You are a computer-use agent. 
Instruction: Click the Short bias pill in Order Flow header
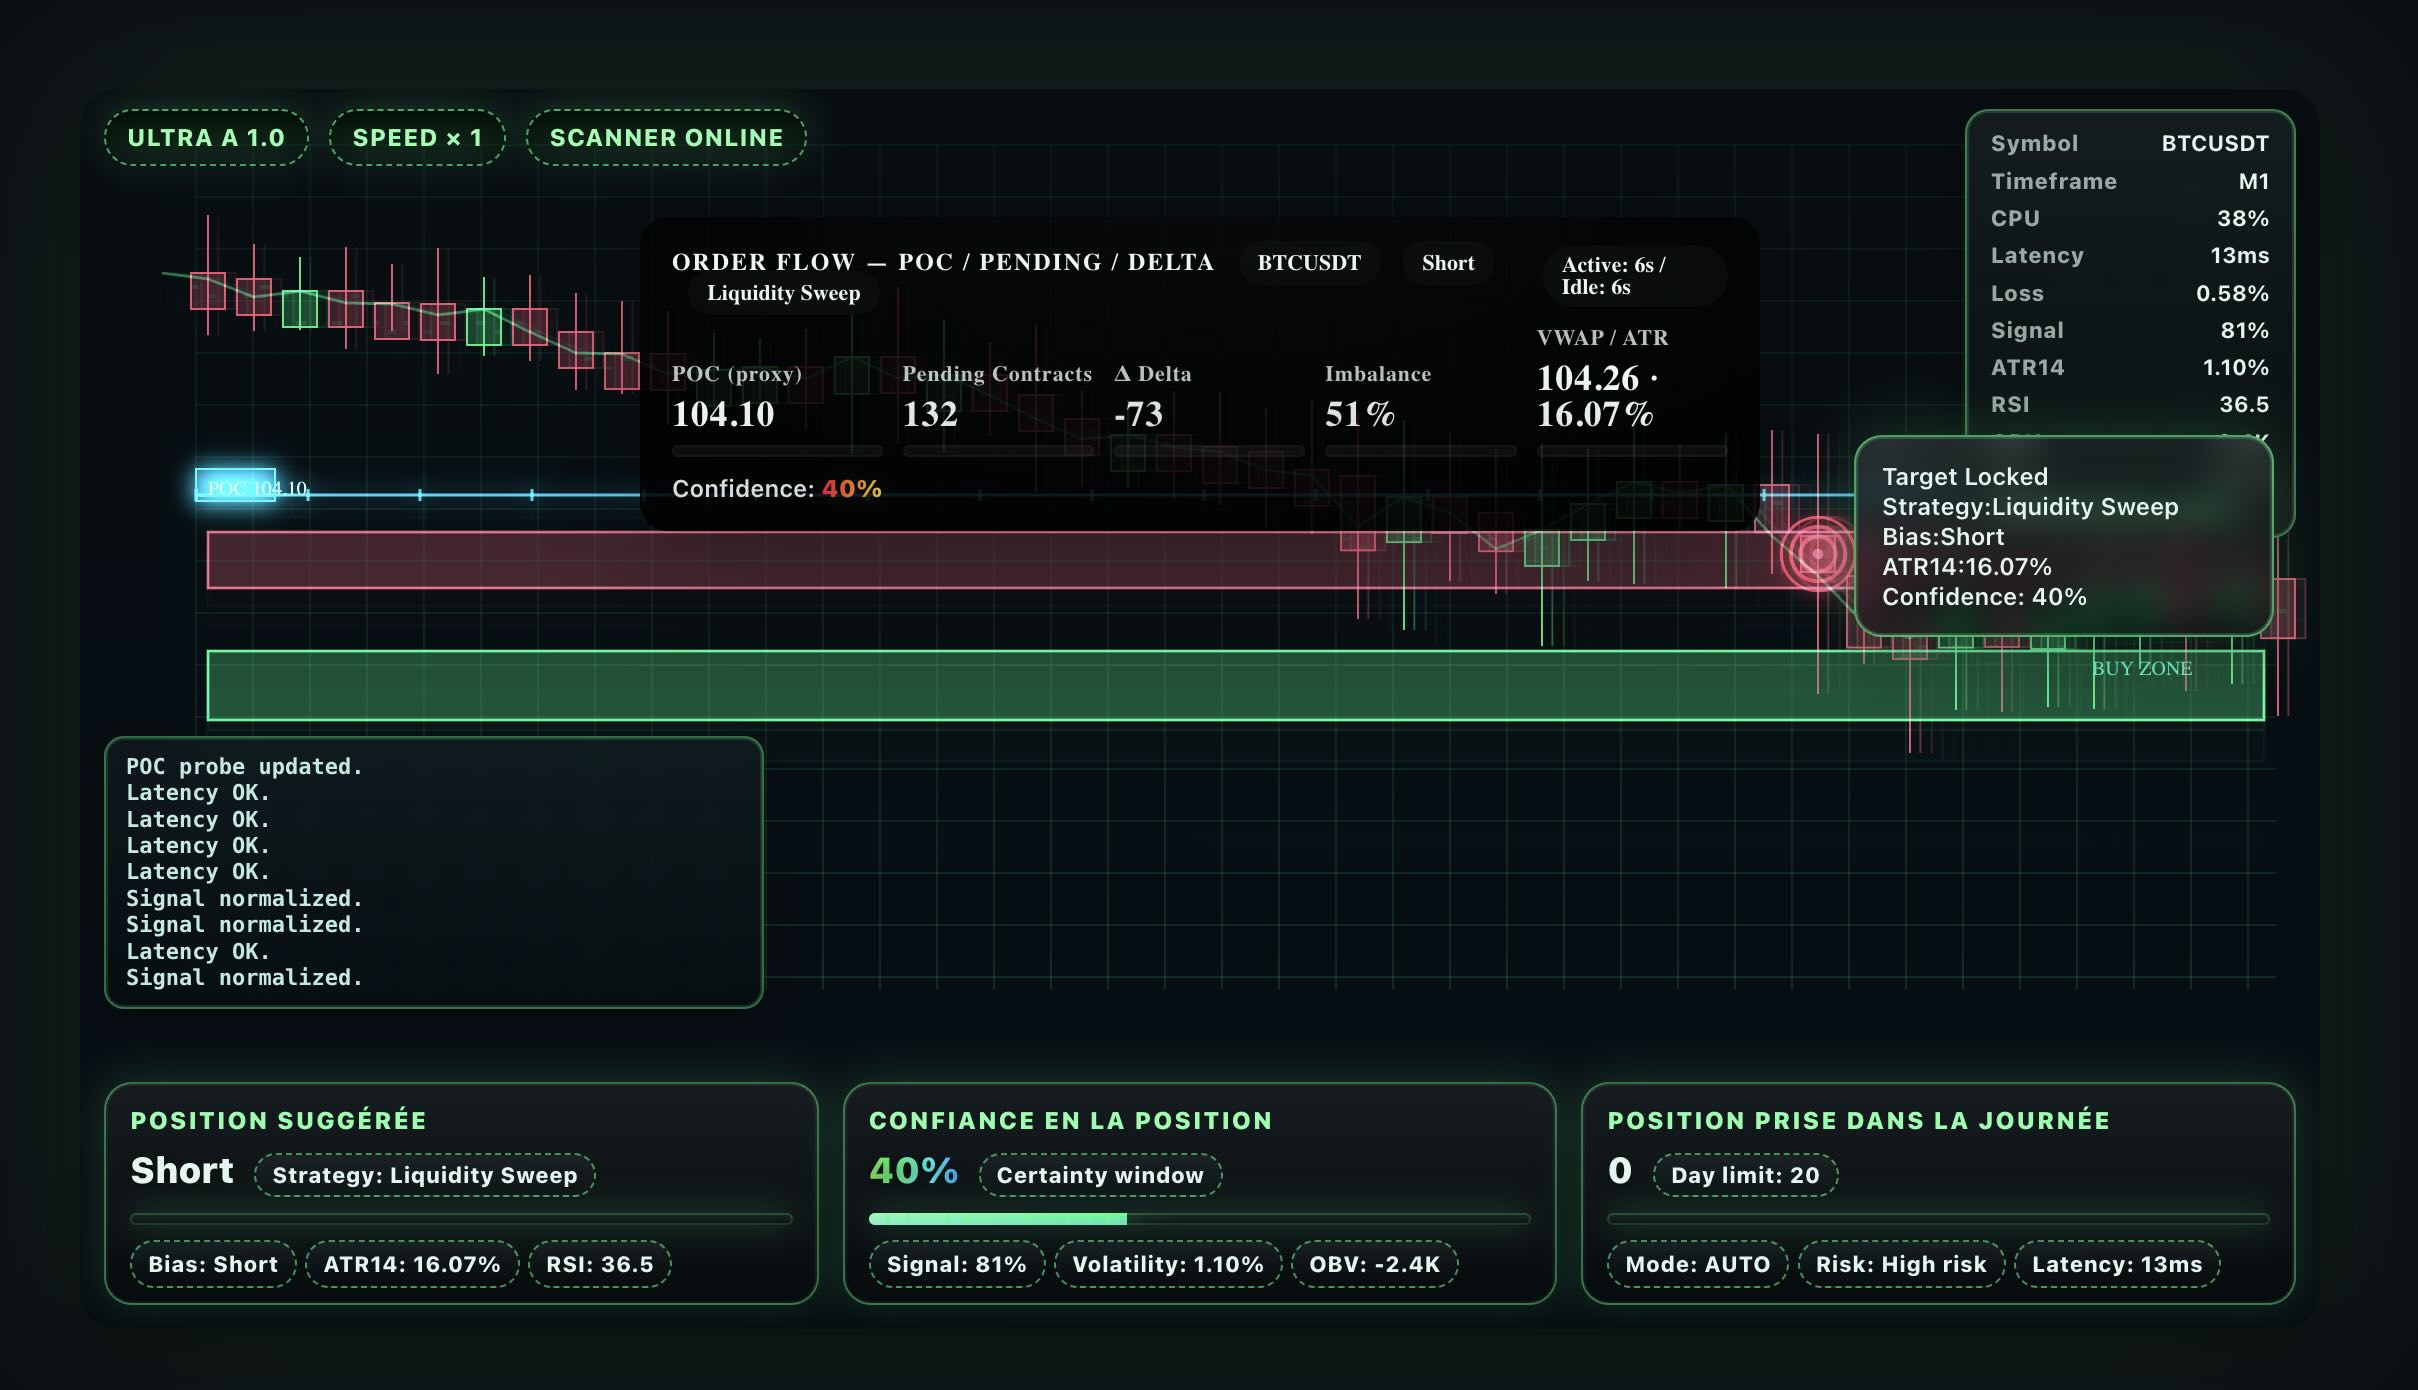(x=1448, y=263)
